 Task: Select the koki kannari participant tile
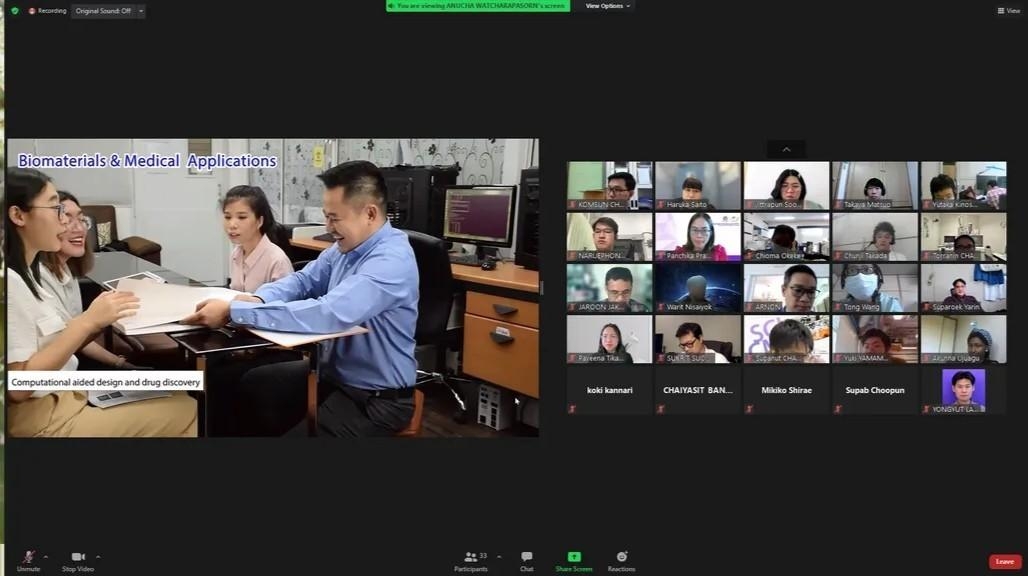pyautogui.click(x=609, y=390)
